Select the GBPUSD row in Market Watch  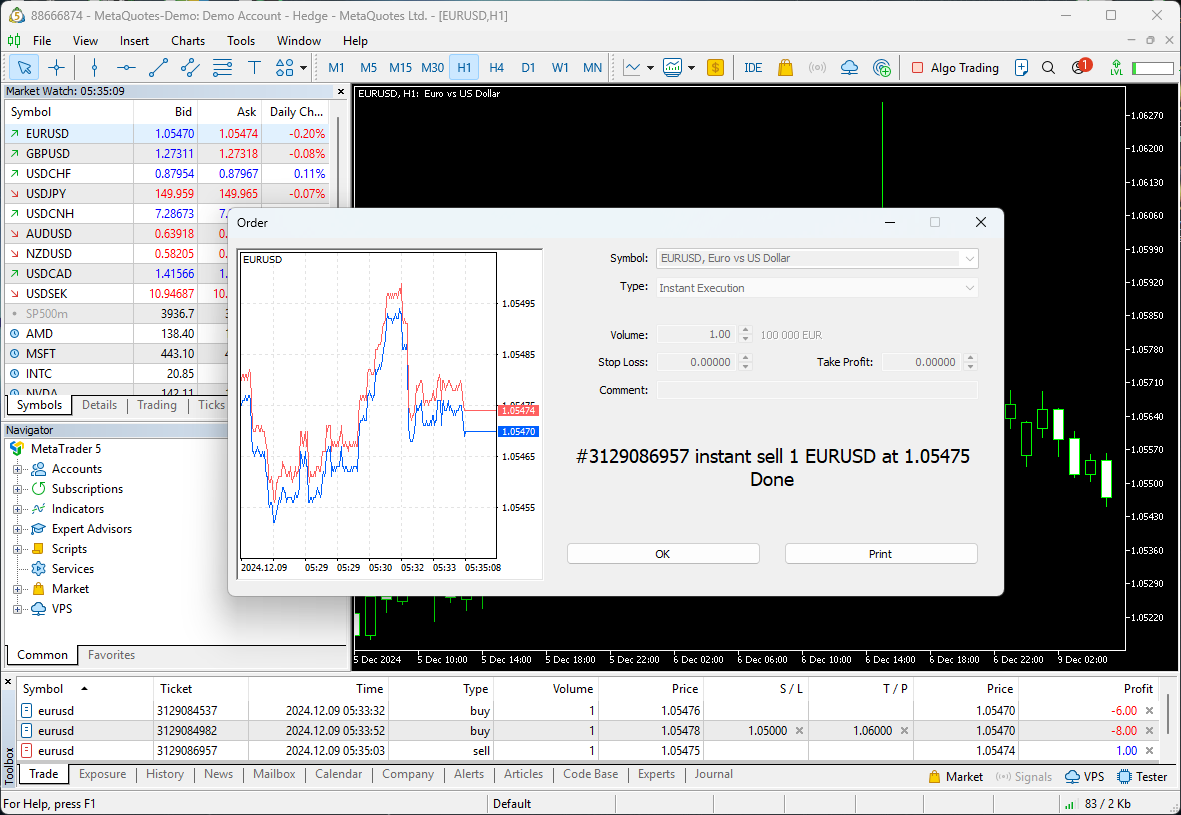click(166, 154)
